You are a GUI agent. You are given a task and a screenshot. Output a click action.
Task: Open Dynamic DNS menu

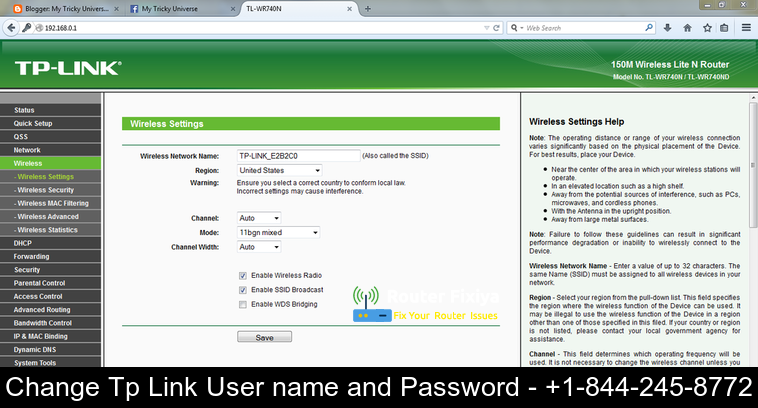click(51, 350)
